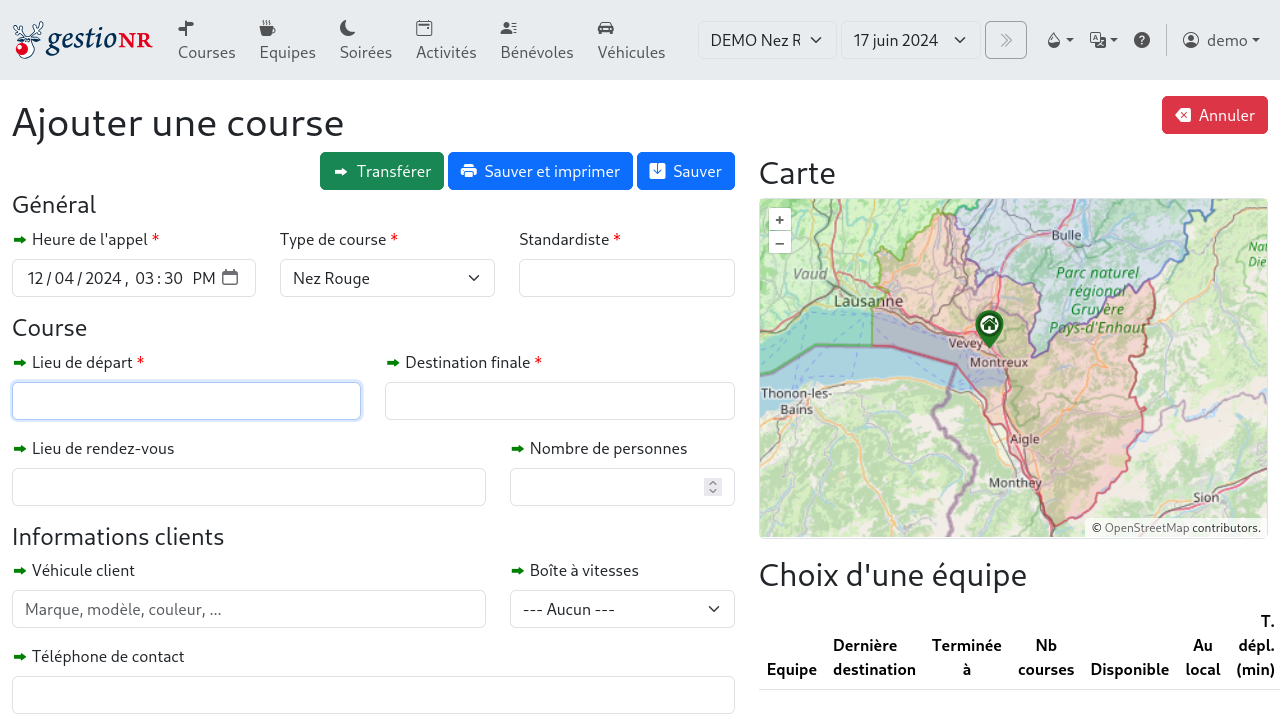The width and height of the screenshot is (1280, 720).
Task: Open the language translation menu
Action: click(1103, 40)
